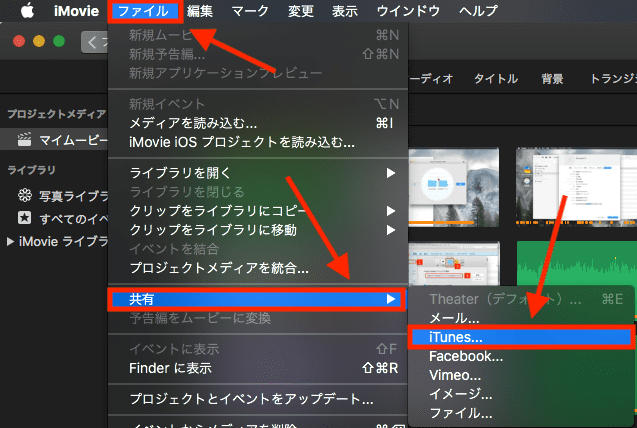Share to iTunes...

coord(521,337)
